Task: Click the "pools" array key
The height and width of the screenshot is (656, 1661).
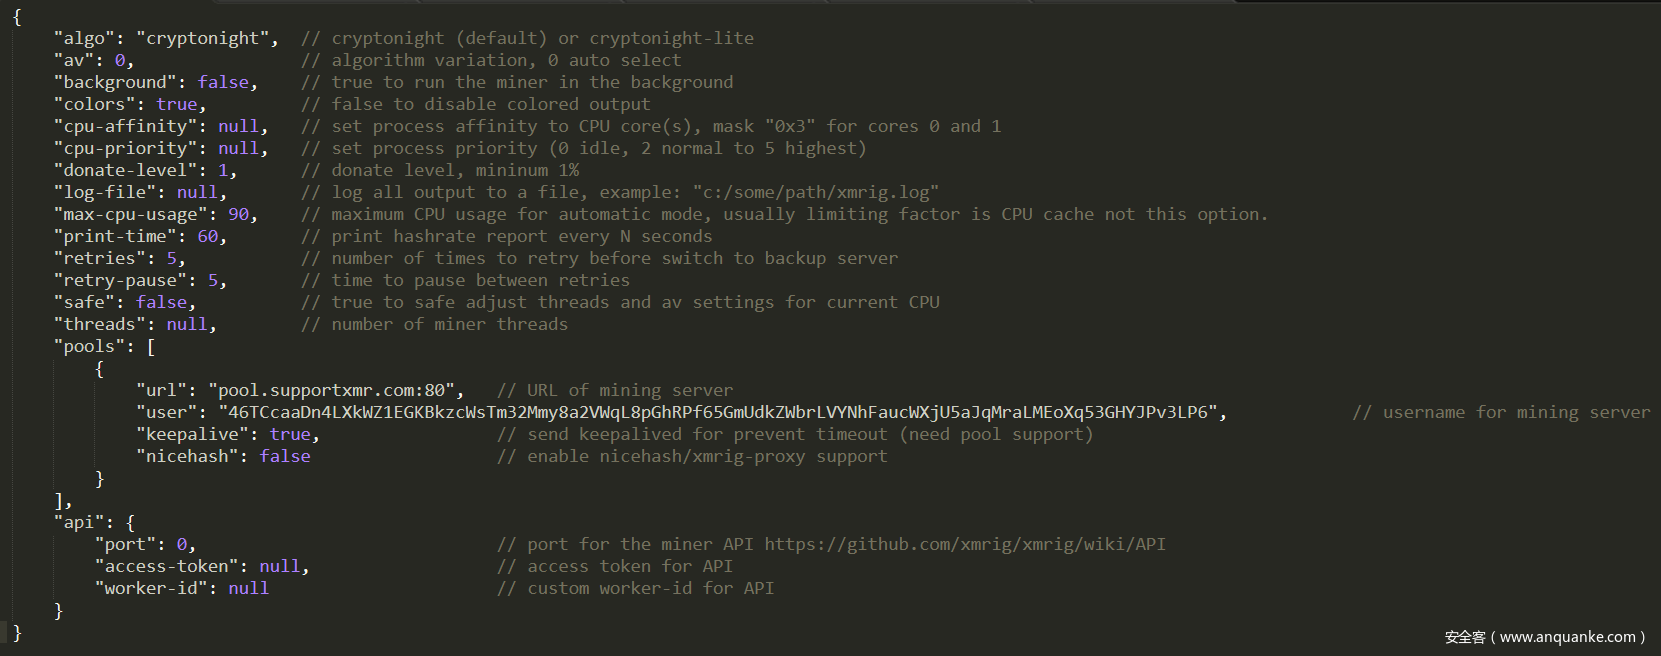Action: tap(89, 346)
